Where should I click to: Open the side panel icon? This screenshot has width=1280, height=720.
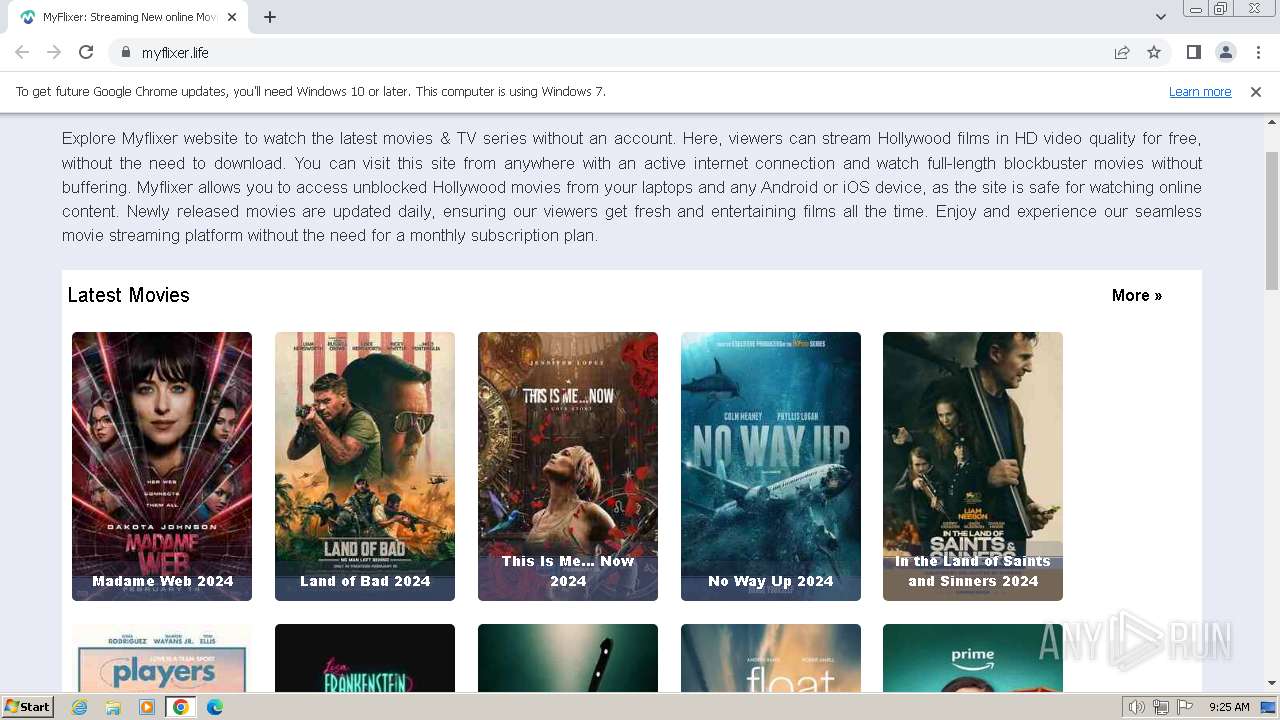[1193, 52]
